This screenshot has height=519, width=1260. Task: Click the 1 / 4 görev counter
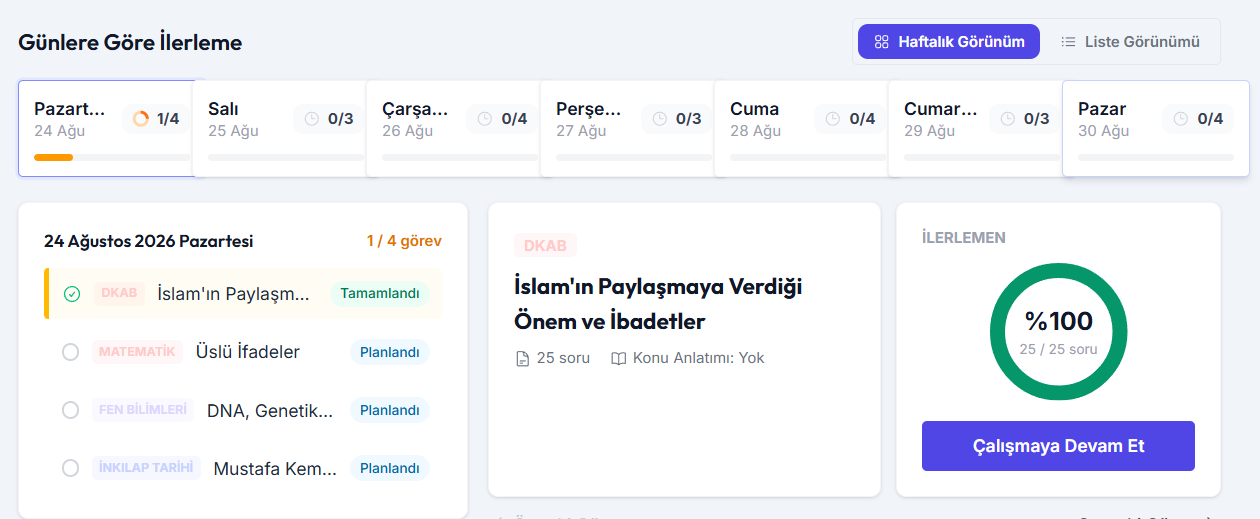pos(404,241)
